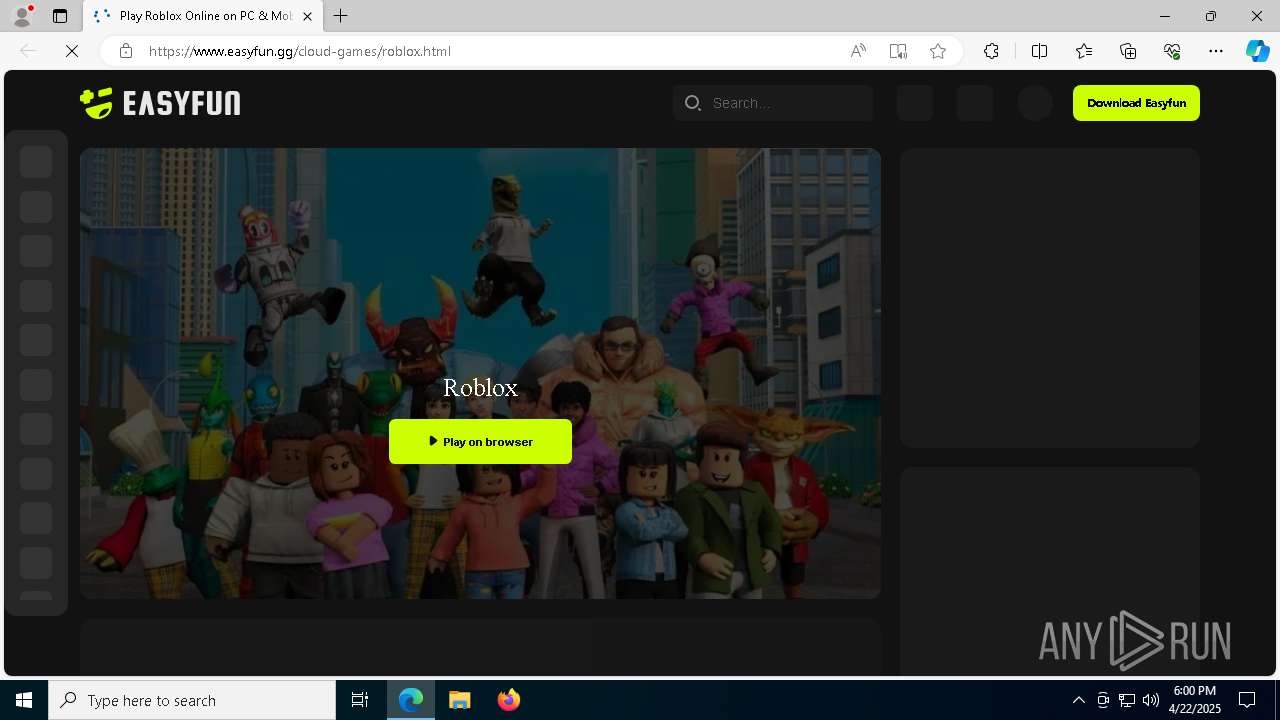Screen dimensions: 1280x720
Task: Click Microsoft Edge taskbar icon
Action: pos(411,700)
